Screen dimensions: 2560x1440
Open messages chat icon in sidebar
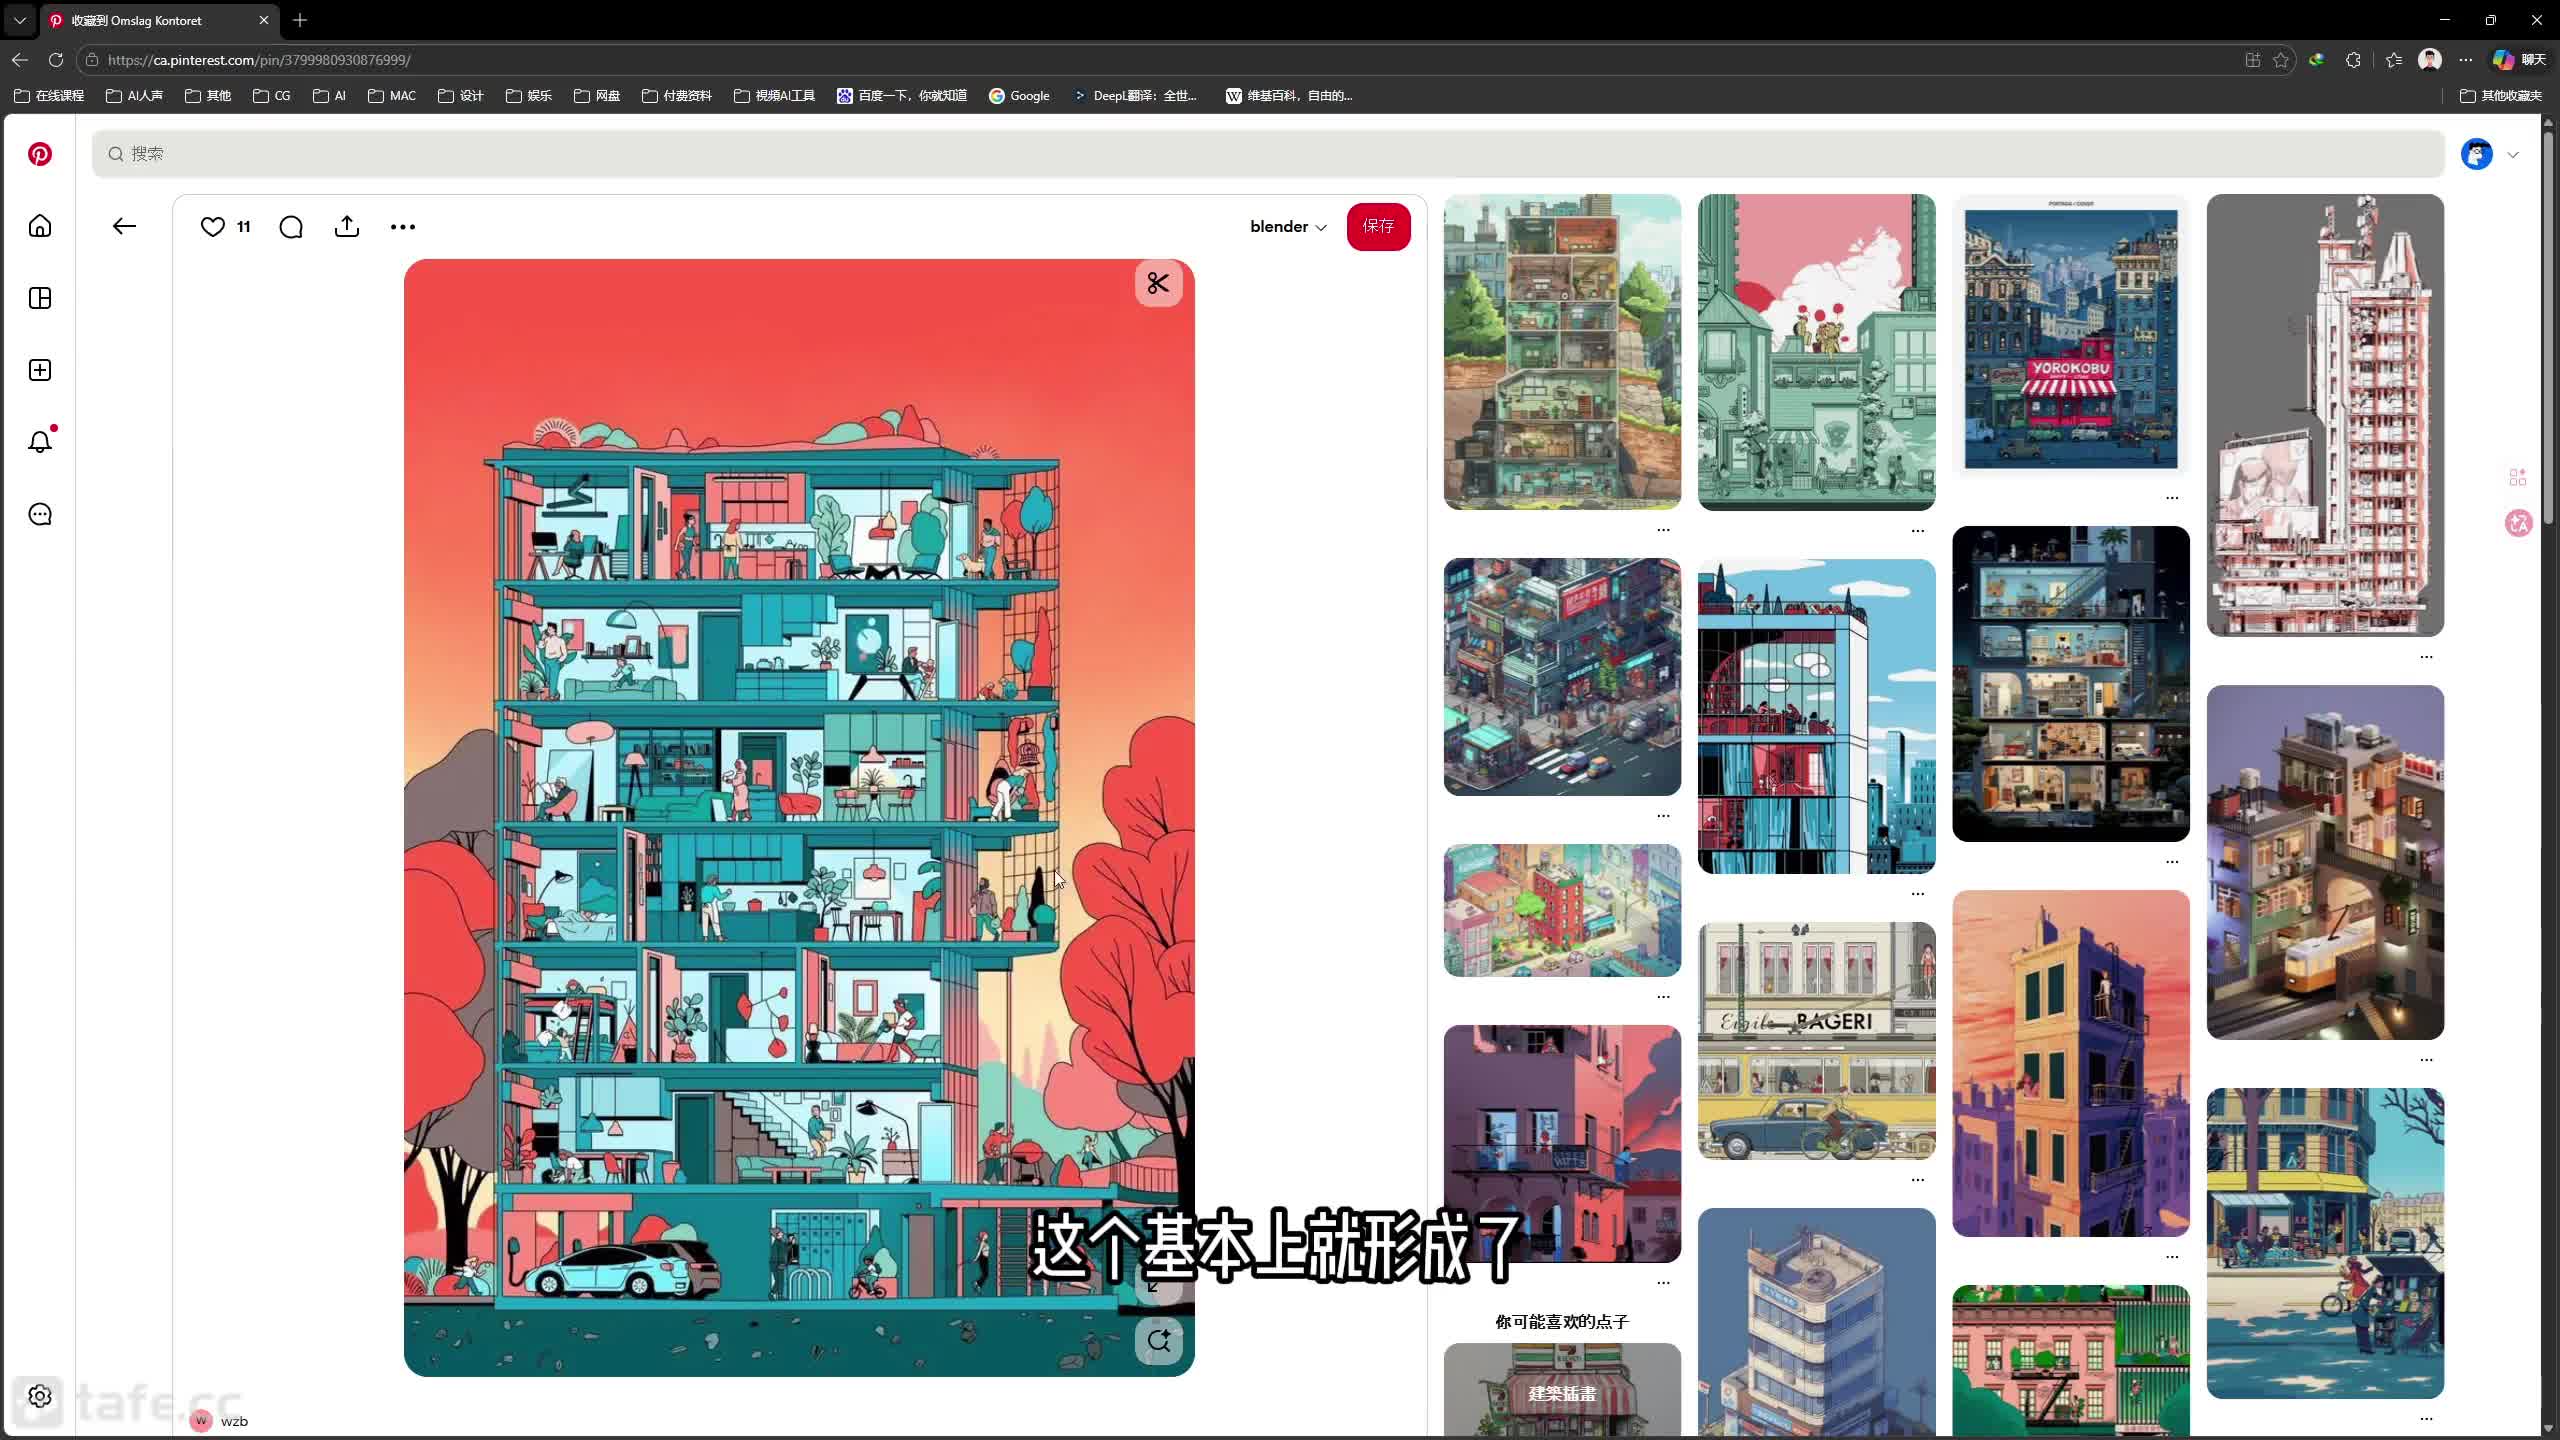pyautogui.click(x=40, y=514)
